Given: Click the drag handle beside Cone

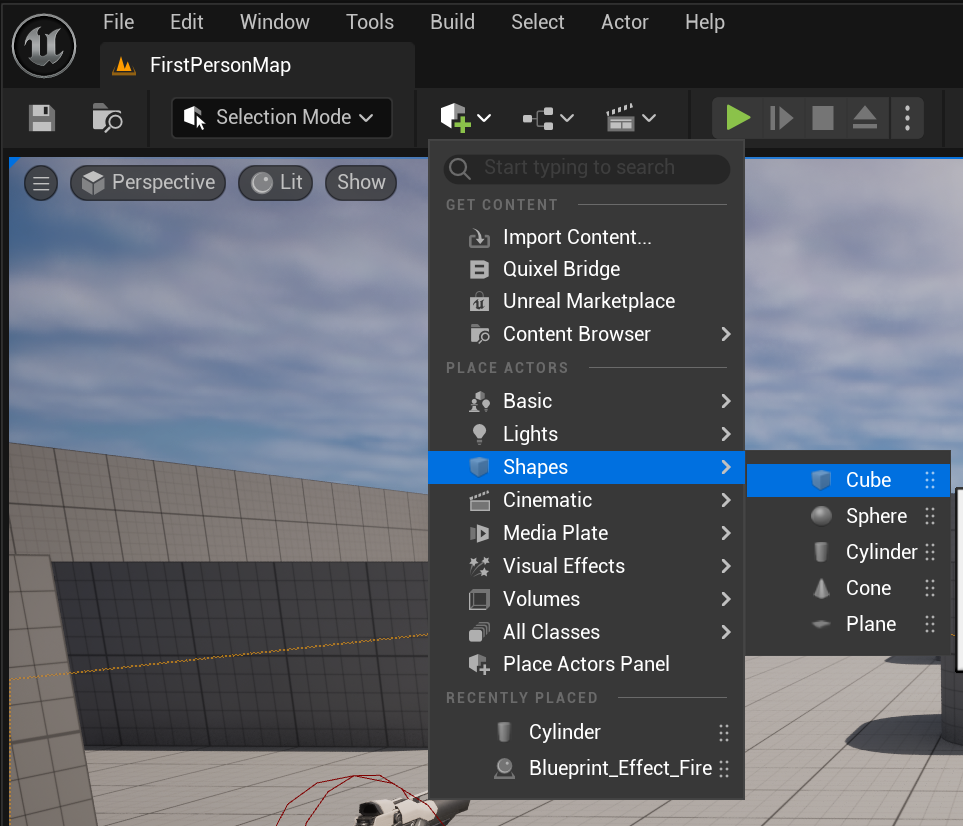Looking at the screenshot, I should 930,588.
